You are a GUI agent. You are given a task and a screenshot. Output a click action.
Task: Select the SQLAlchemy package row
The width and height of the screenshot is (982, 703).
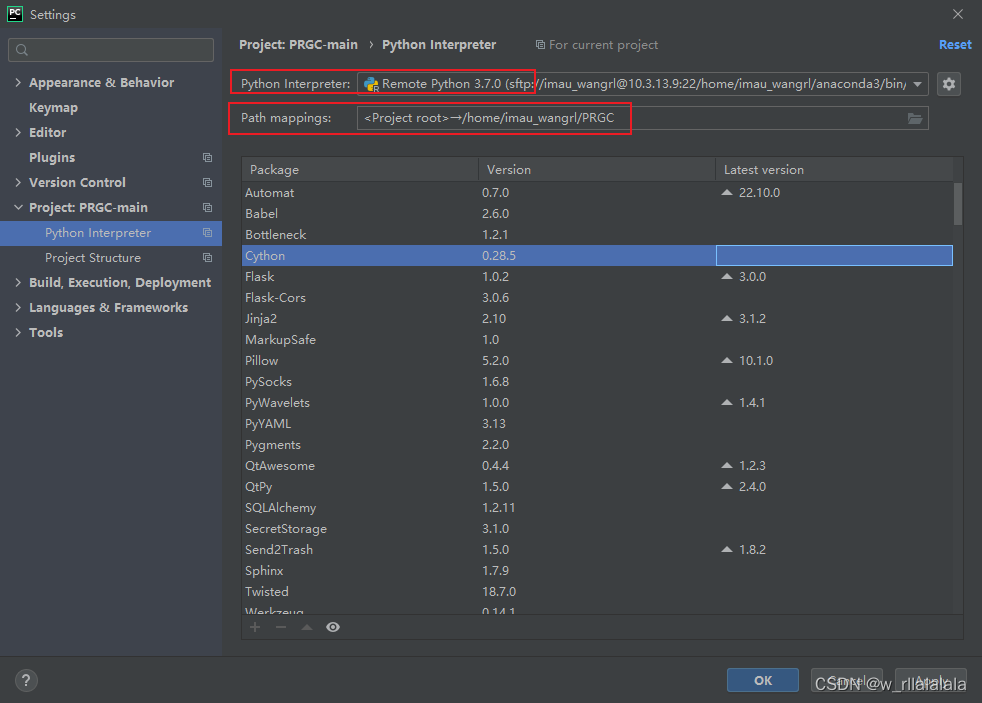597,508
